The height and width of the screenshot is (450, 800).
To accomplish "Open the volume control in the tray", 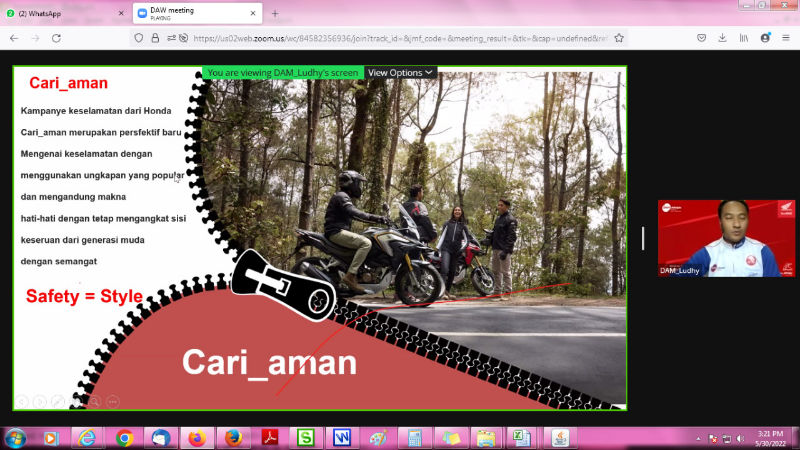I will [x=740, y=439].
